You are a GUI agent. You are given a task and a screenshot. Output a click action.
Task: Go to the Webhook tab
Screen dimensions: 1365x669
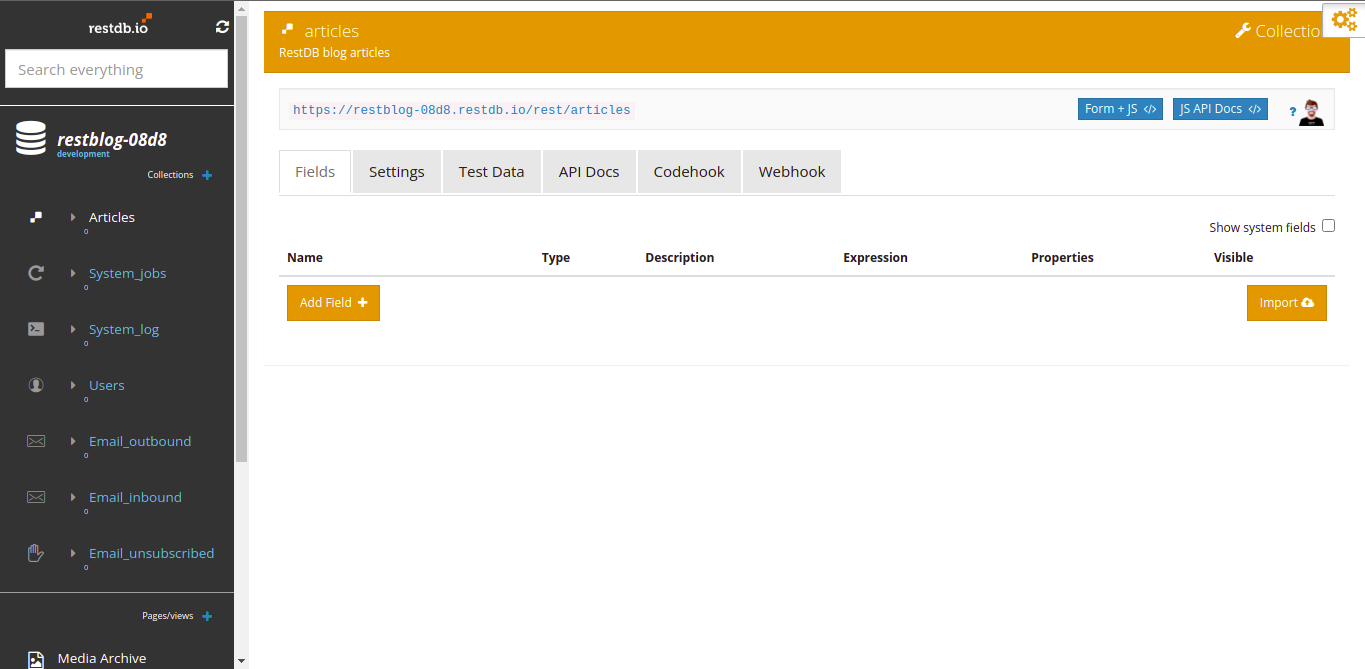pos(792,171)
